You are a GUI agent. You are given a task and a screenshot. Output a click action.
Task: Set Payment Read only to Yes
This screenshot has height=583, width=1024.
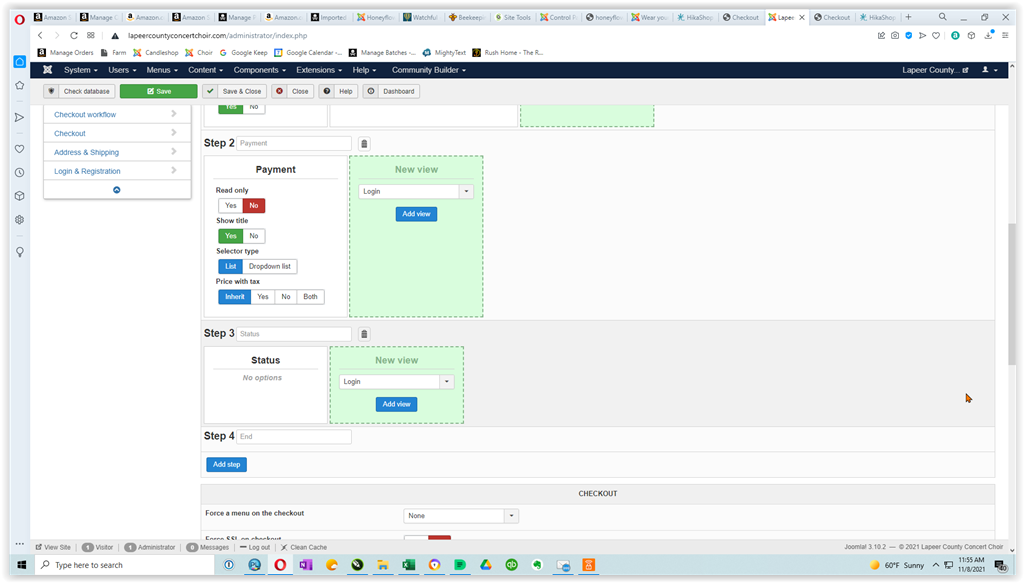[x=231, y=206]
